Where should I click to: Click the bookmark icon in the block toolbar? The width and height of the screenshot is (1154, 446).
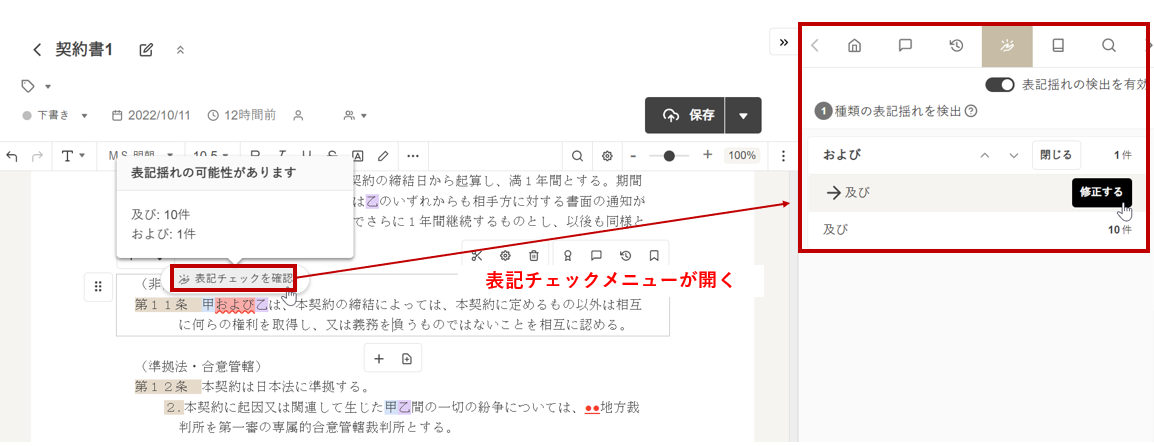point(654,256)
